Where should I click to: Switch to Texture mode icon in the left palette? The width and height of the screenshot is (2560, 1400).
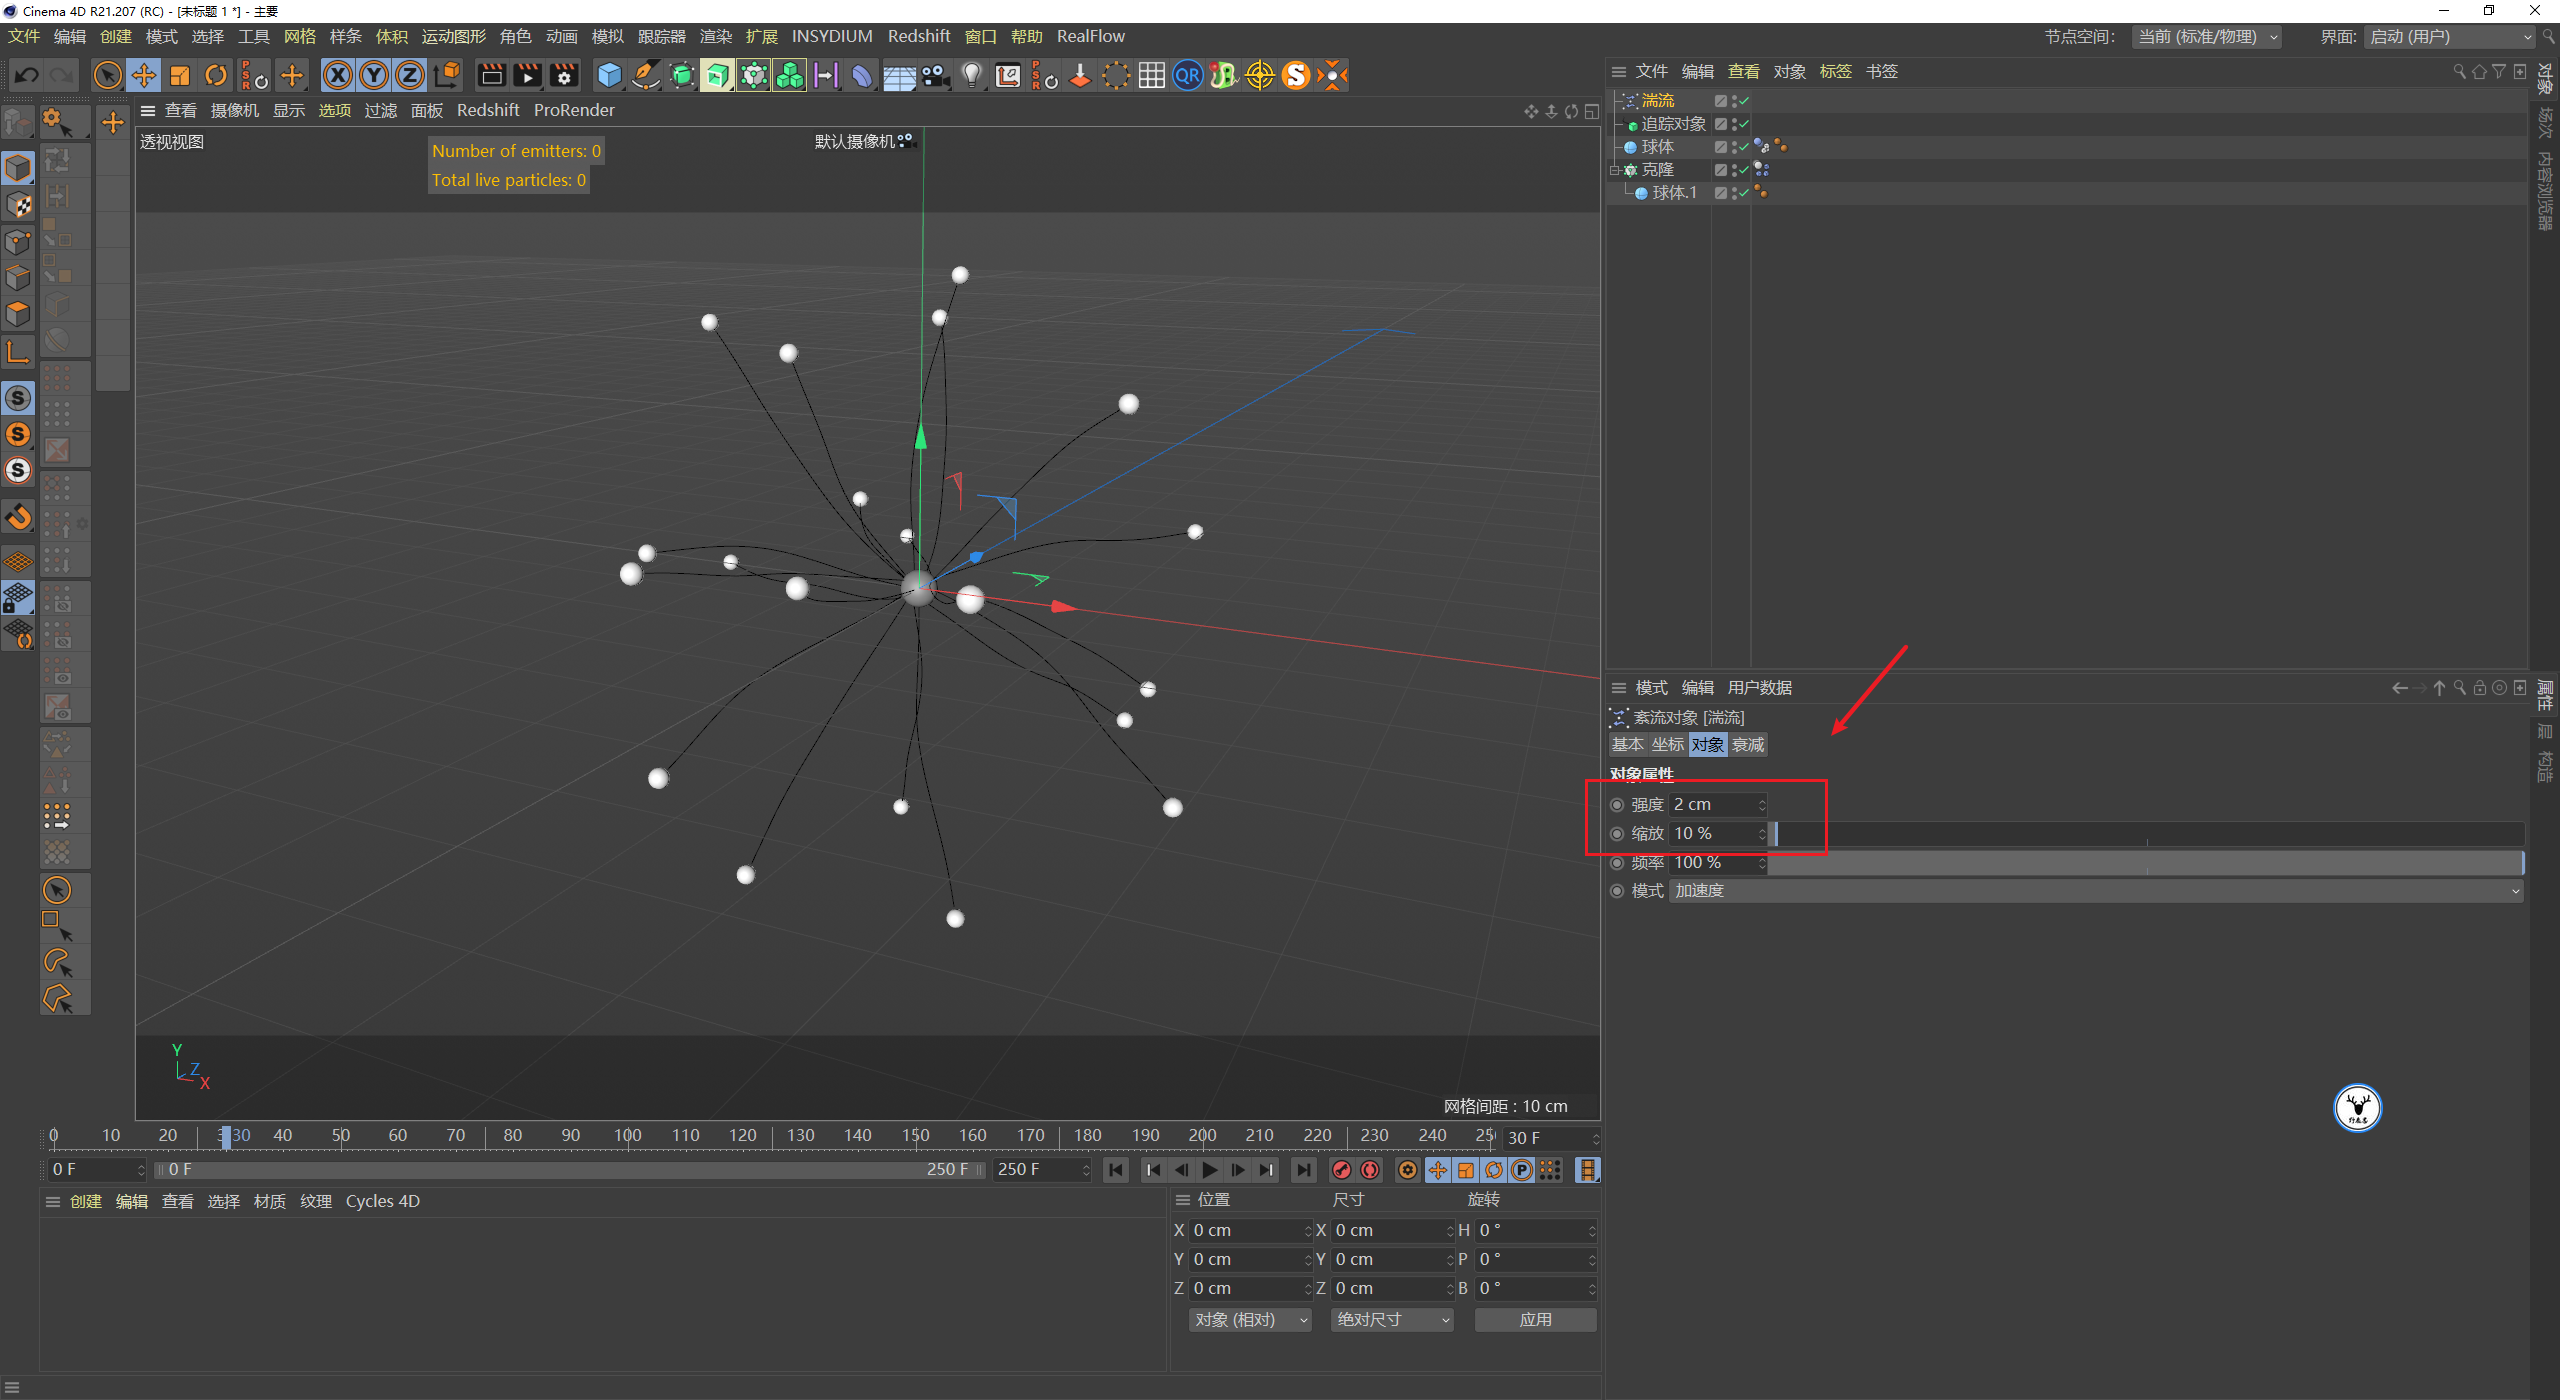[18, 205]
